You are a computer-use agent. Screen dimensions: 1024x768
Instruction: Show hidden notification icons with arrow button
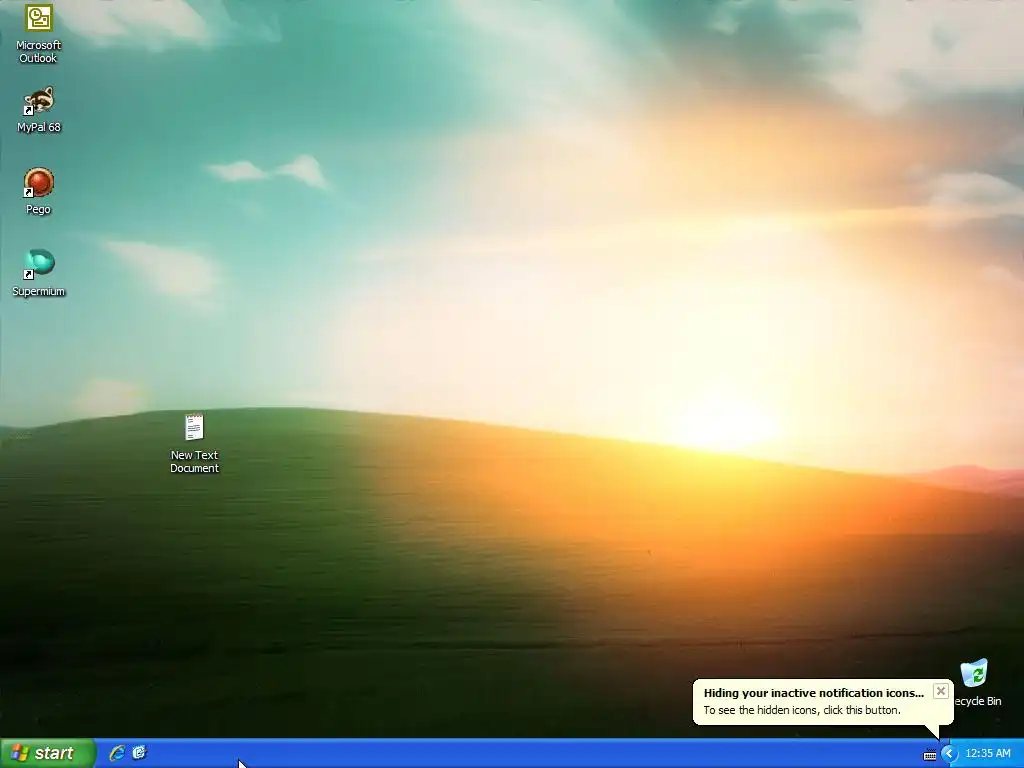point(949,754)
